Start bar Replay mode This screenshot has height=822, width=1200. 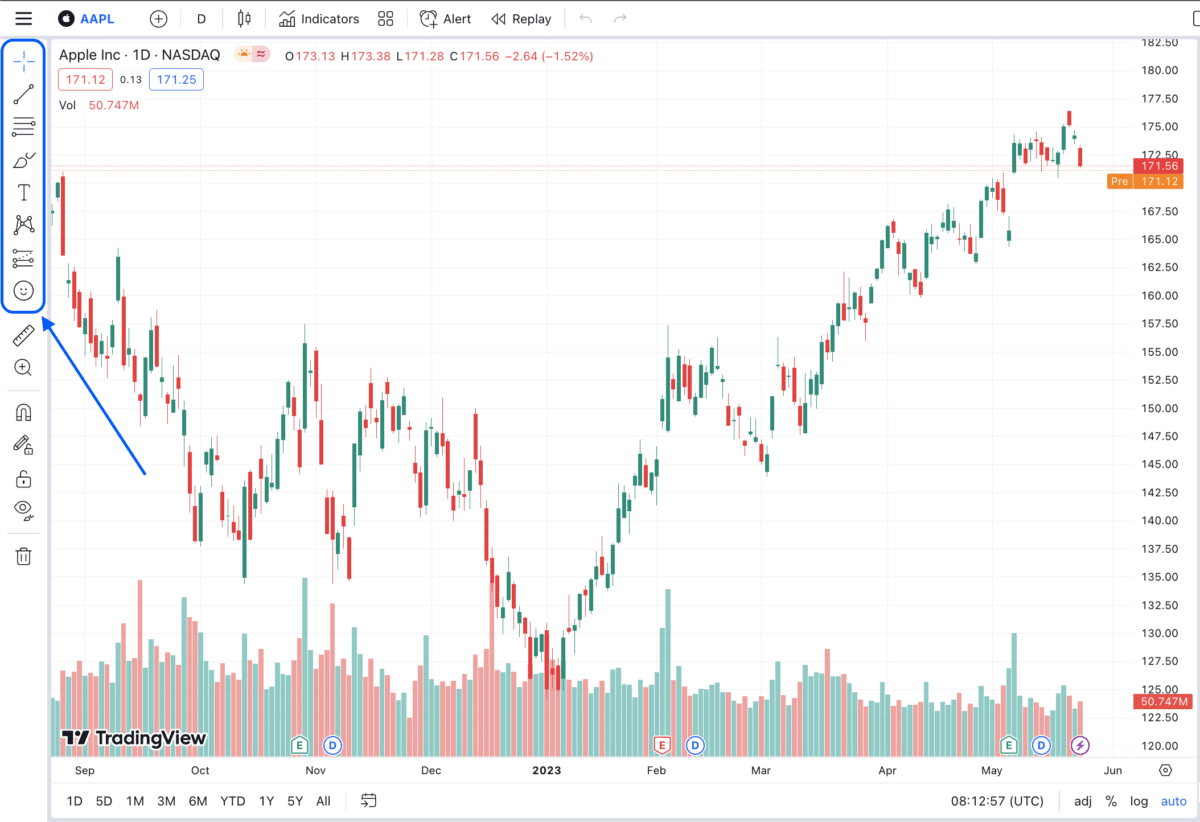coord(521,19)
